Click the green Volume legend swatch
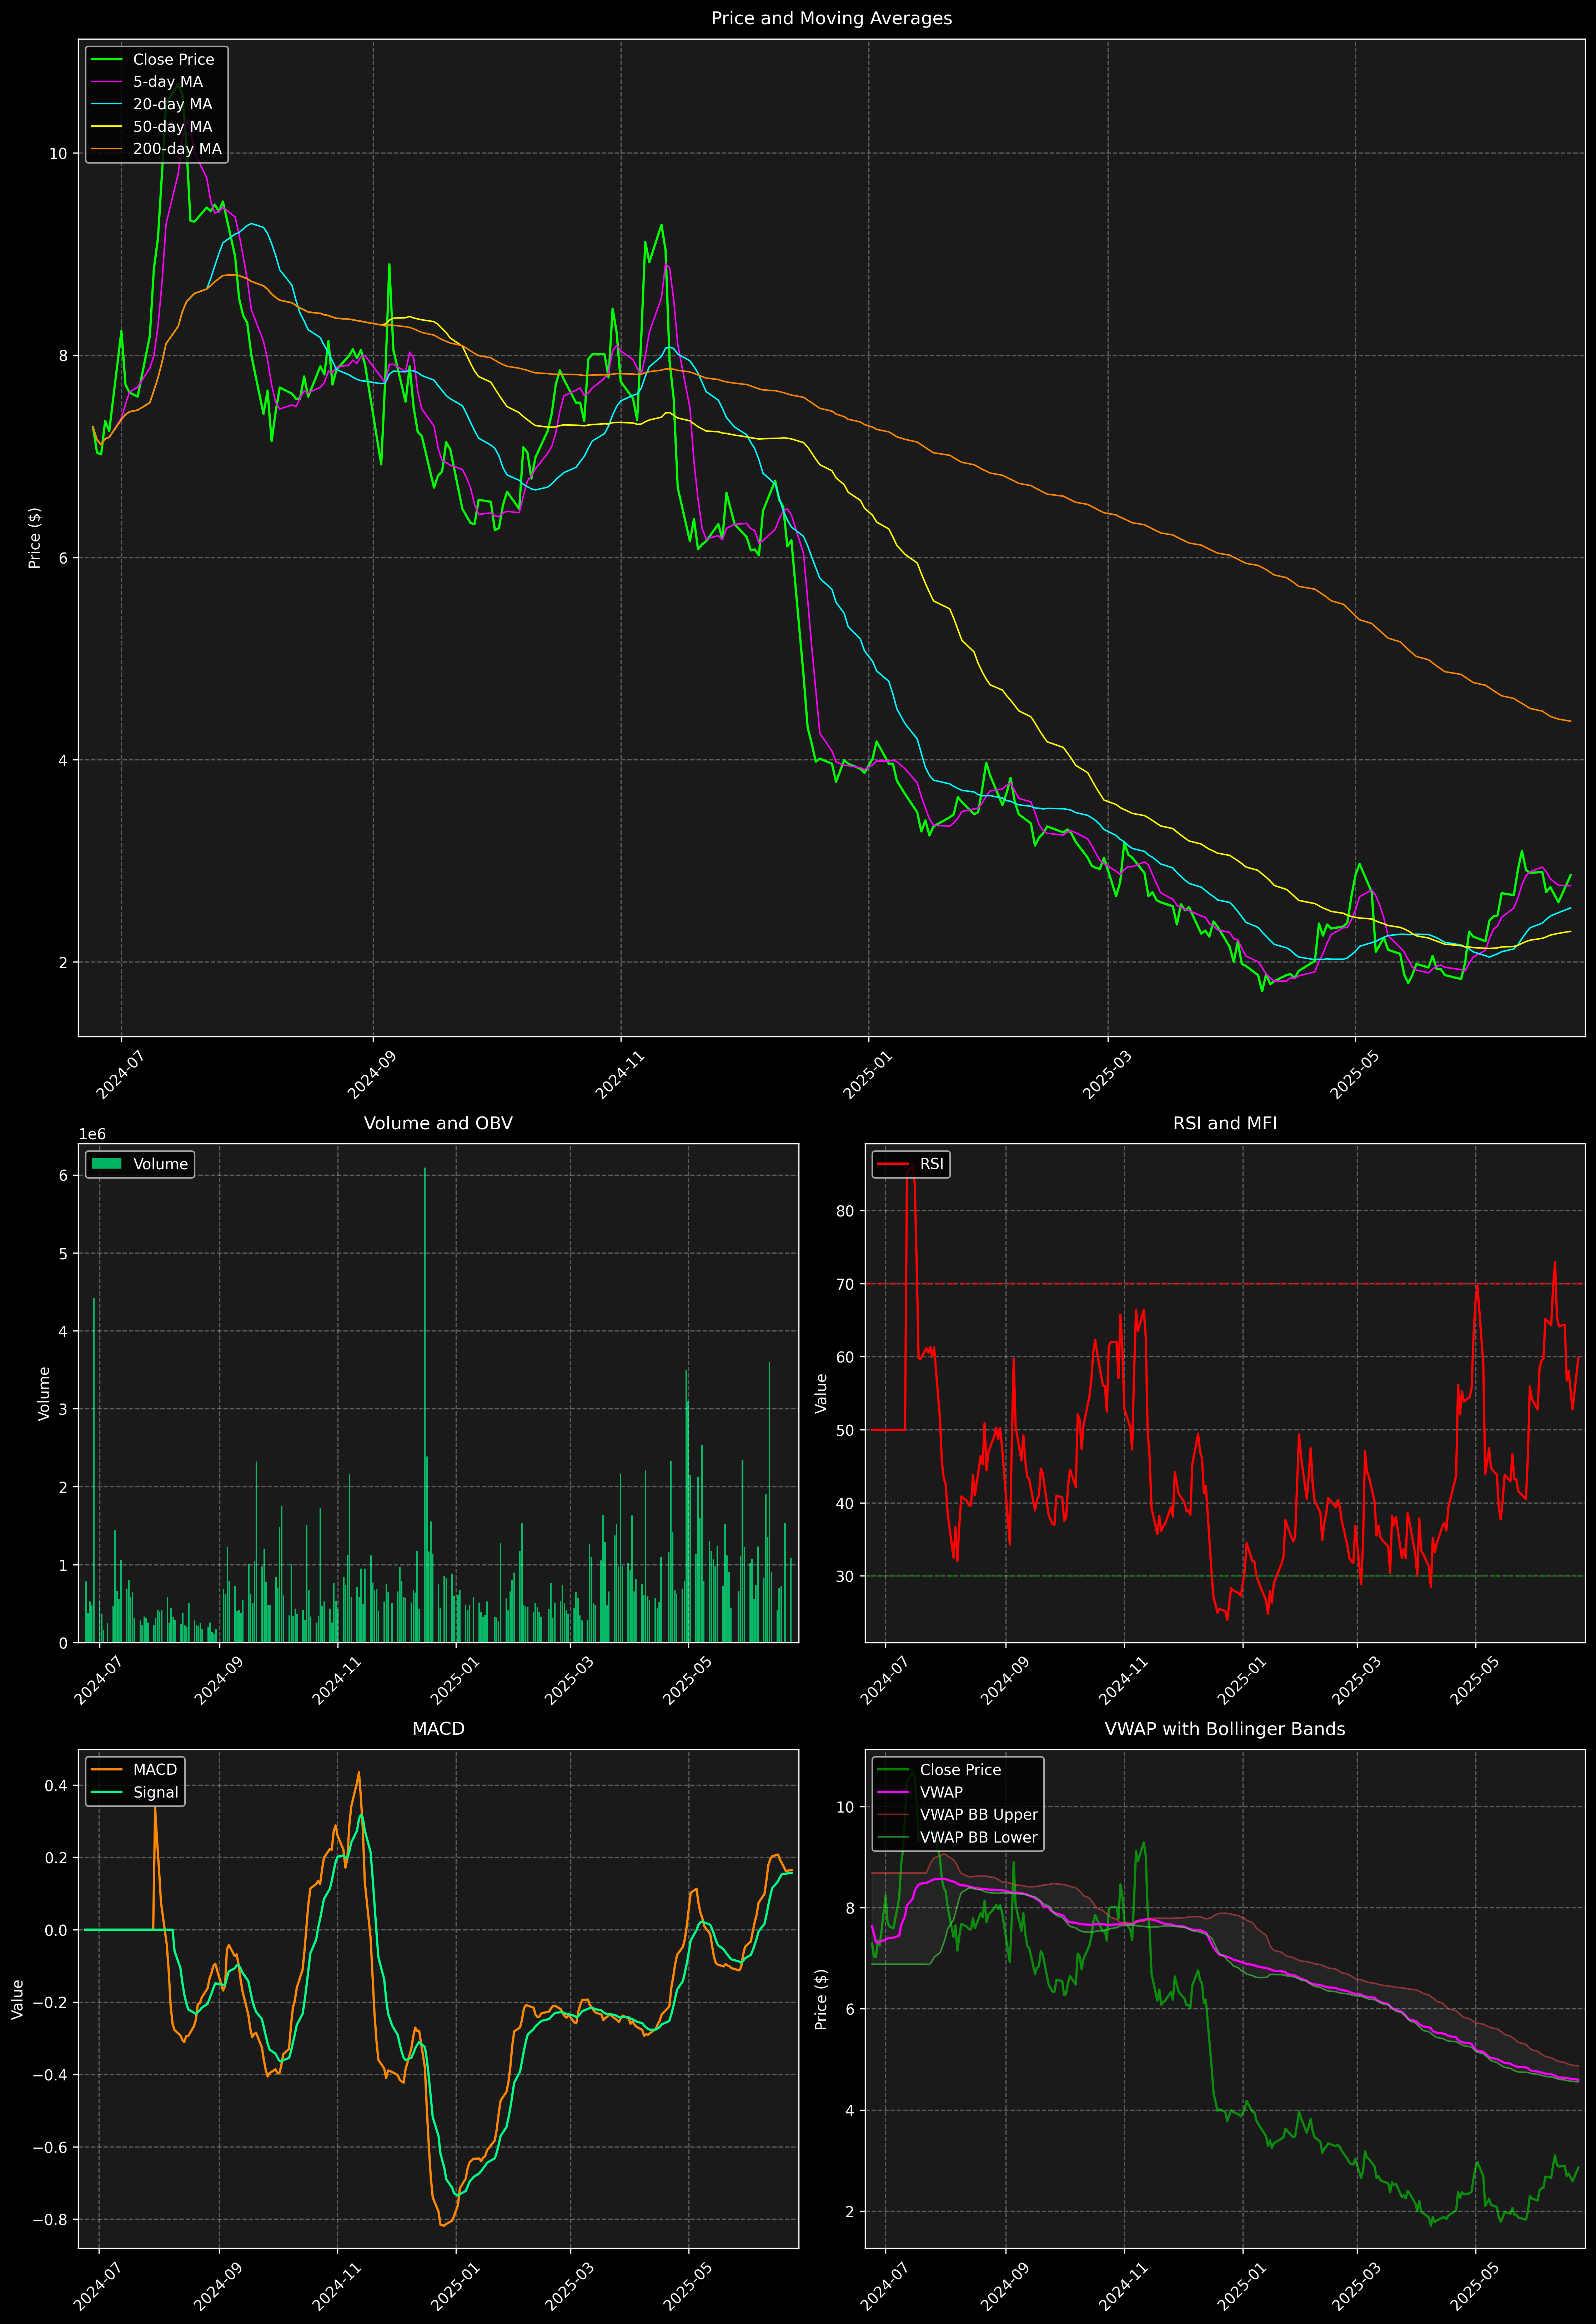 [x=106, y=1164]
